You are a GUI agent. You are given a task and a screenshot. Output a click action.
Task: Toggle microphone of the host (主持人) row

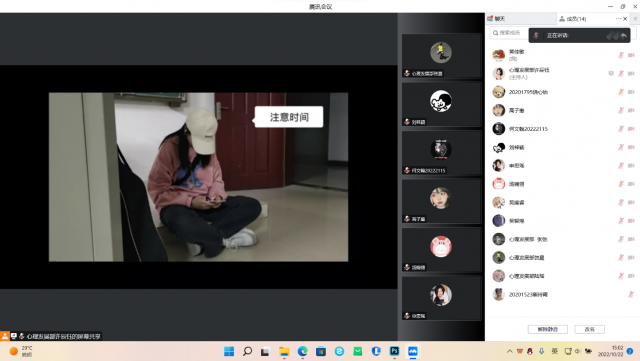pyautogui.click(x=621, y=74)
